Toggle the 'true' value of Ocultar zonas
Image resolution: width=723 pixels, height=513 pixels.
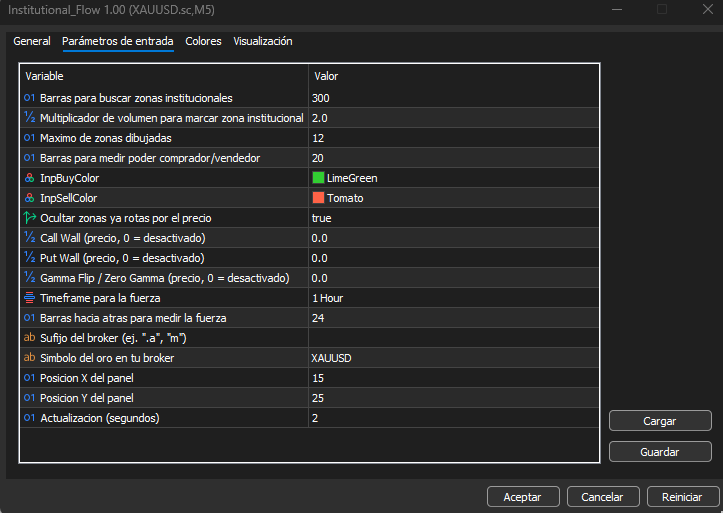tap(454, 218)
